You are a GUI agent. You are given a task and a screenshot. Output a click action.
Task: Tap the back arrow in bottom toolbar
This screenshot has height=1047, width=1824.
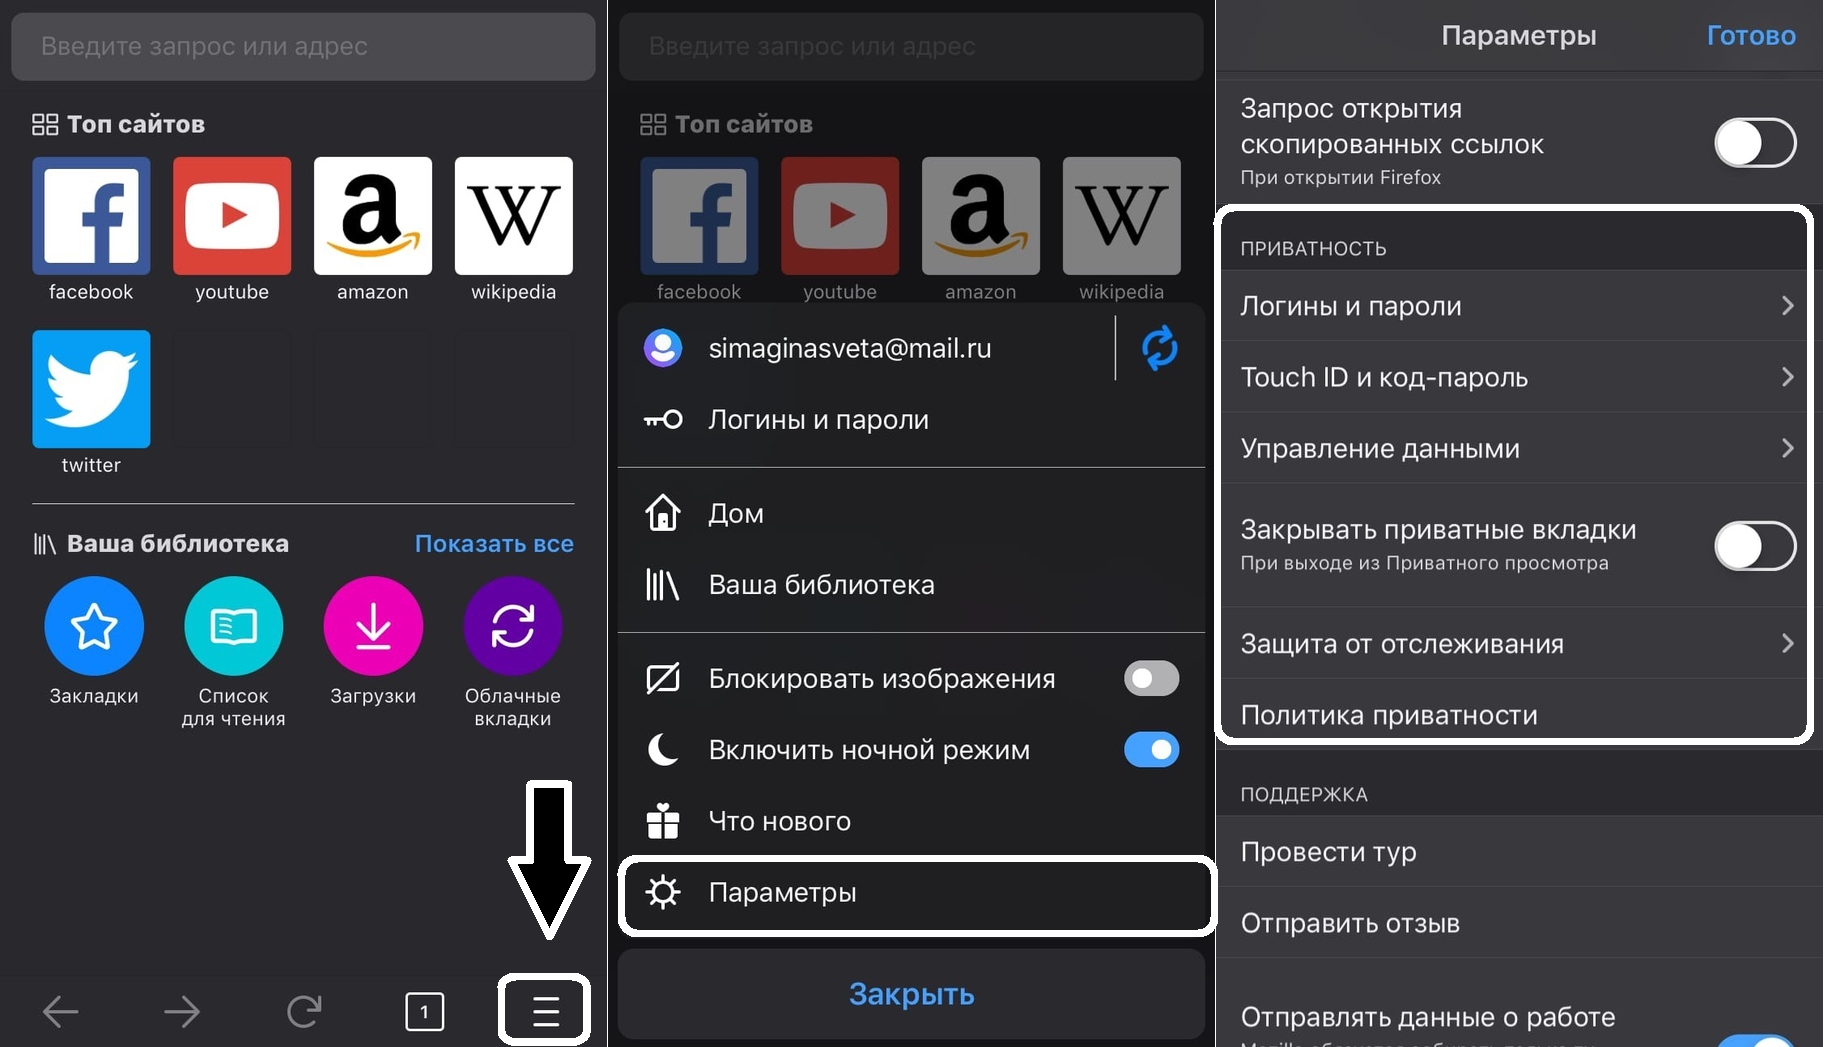[61, 1012]
